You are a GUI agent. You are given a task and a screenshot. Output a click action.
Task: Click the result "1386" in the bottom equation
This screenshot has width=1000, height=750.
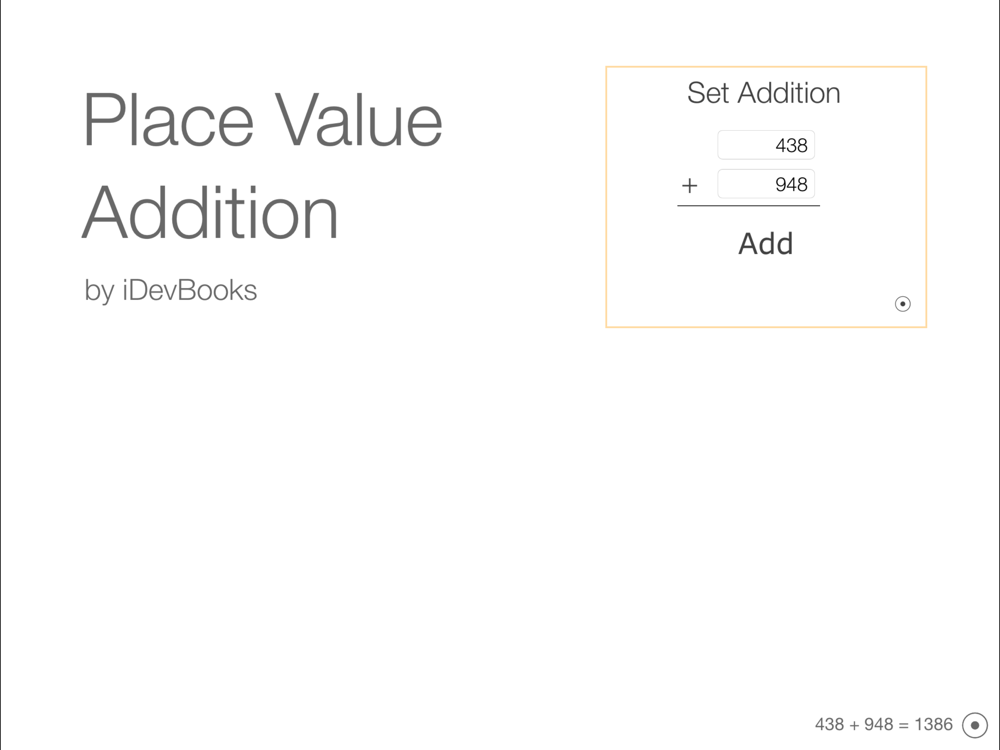pyautogui.click(x=933, y=725)
